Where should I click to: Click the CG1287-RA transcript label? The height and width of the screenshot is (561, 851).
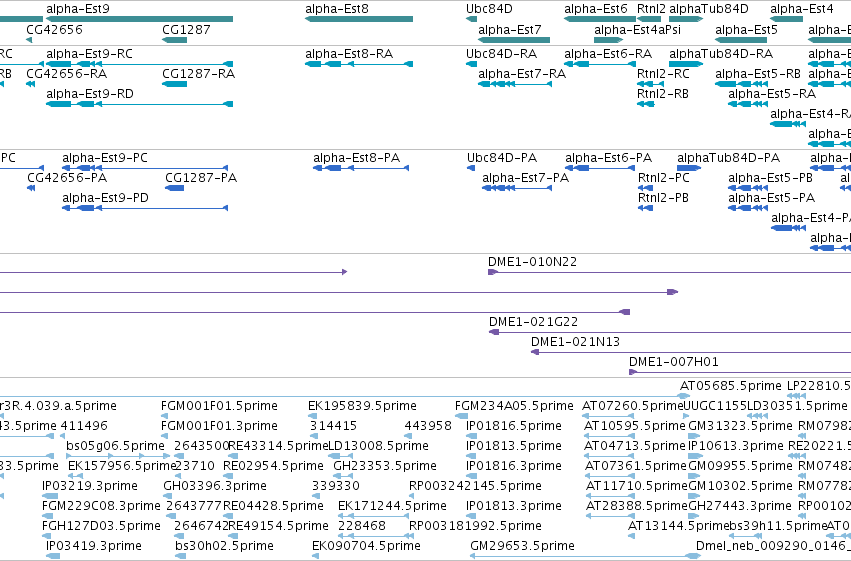pyautogui.click(x=199, y=74)
